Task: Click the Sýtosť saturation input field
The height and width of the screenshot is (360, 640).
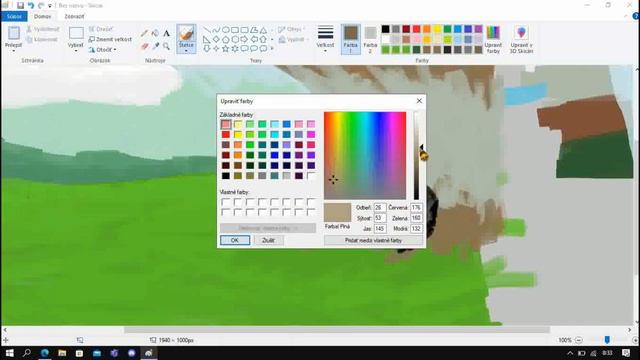Action: pyautogui.click(x=380, y=218)
